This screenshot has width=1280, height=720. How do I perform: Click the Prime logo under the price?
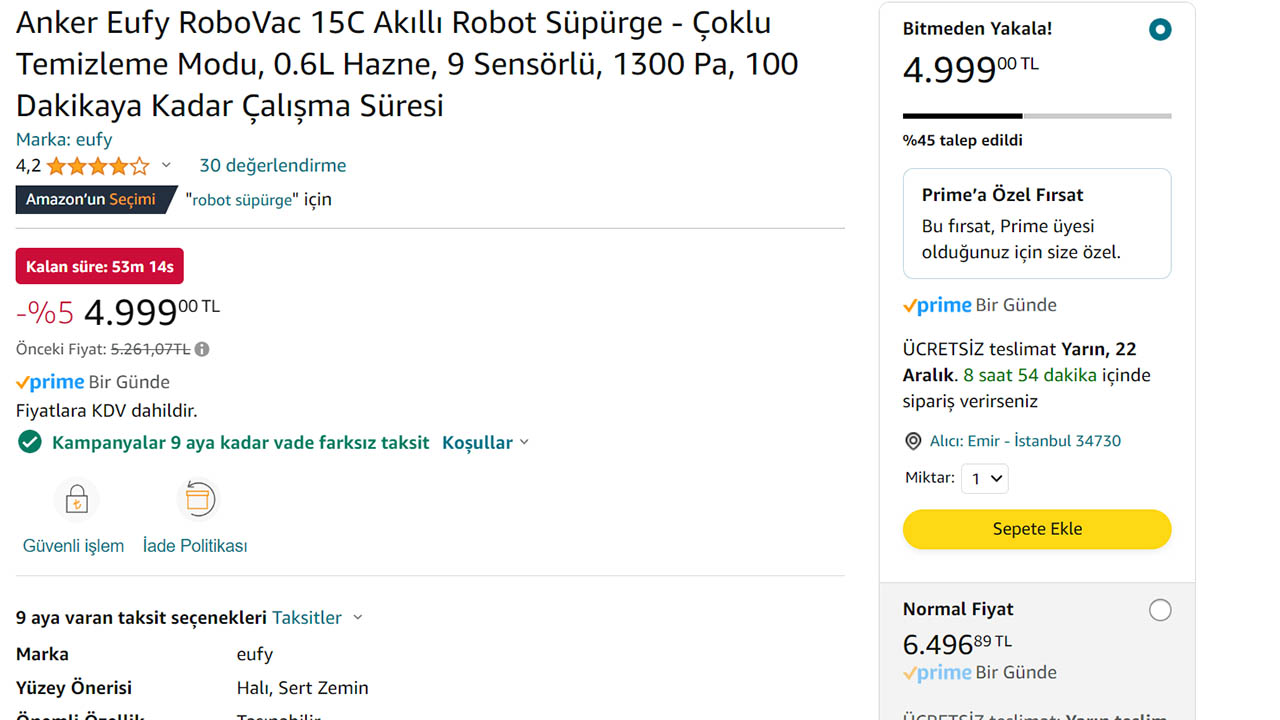point(50,382)
